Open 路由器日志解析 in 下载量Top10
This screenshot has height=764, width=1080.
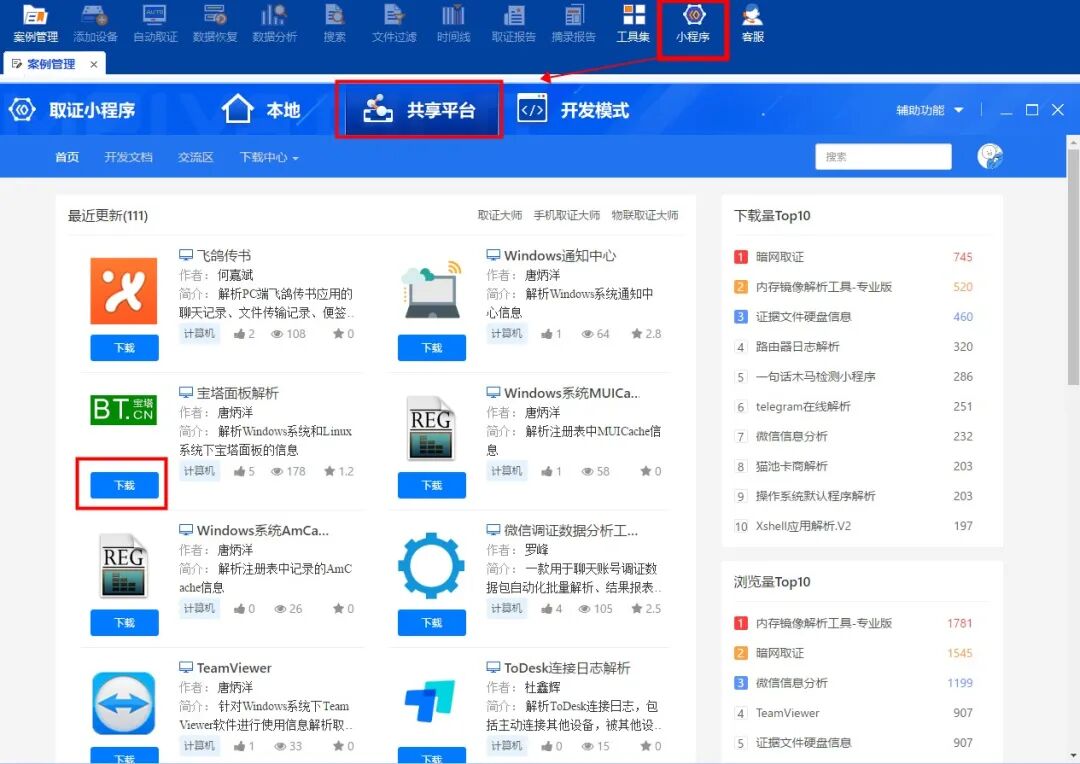click(798, 347)
